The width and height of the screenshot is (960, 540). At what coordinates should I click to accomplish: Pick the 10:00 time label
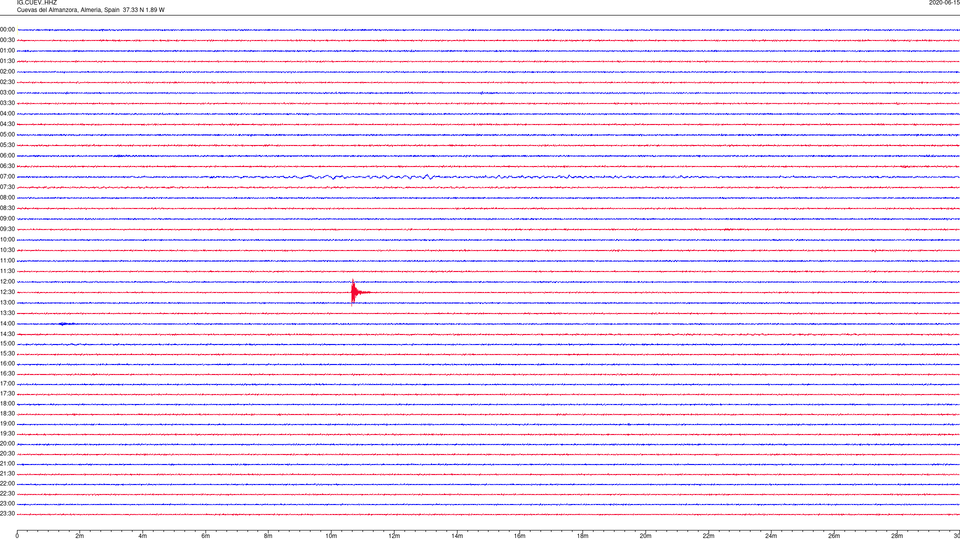click(7, 240)
